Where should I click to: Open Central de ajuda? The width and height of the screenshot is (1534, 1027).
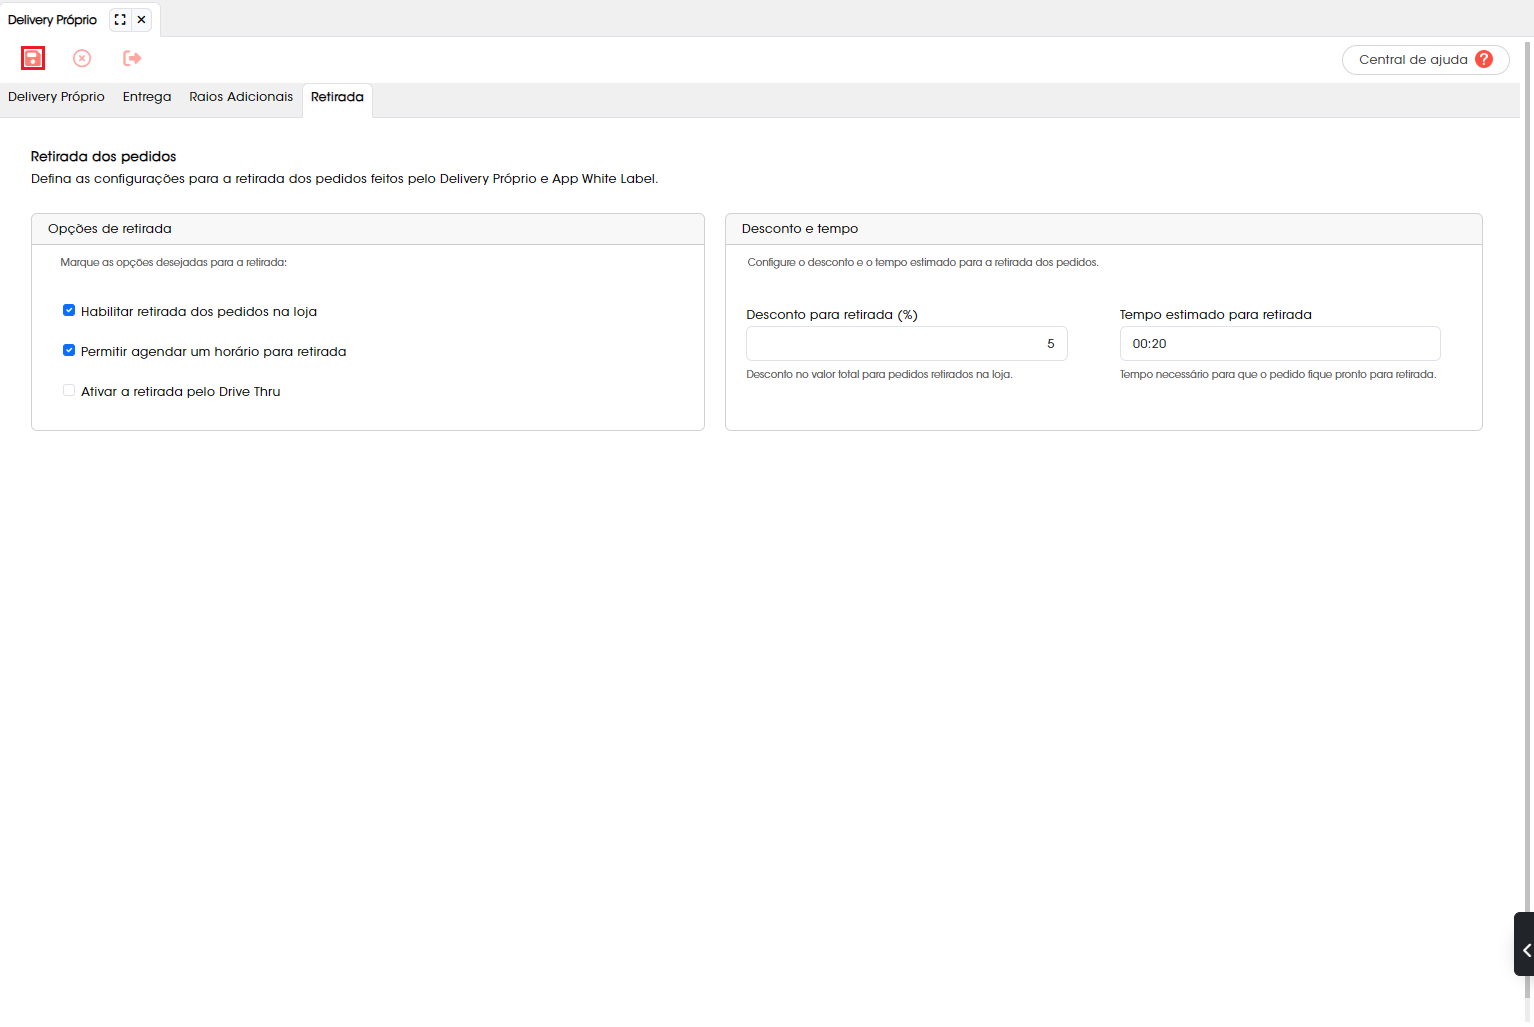[1425, 60]
